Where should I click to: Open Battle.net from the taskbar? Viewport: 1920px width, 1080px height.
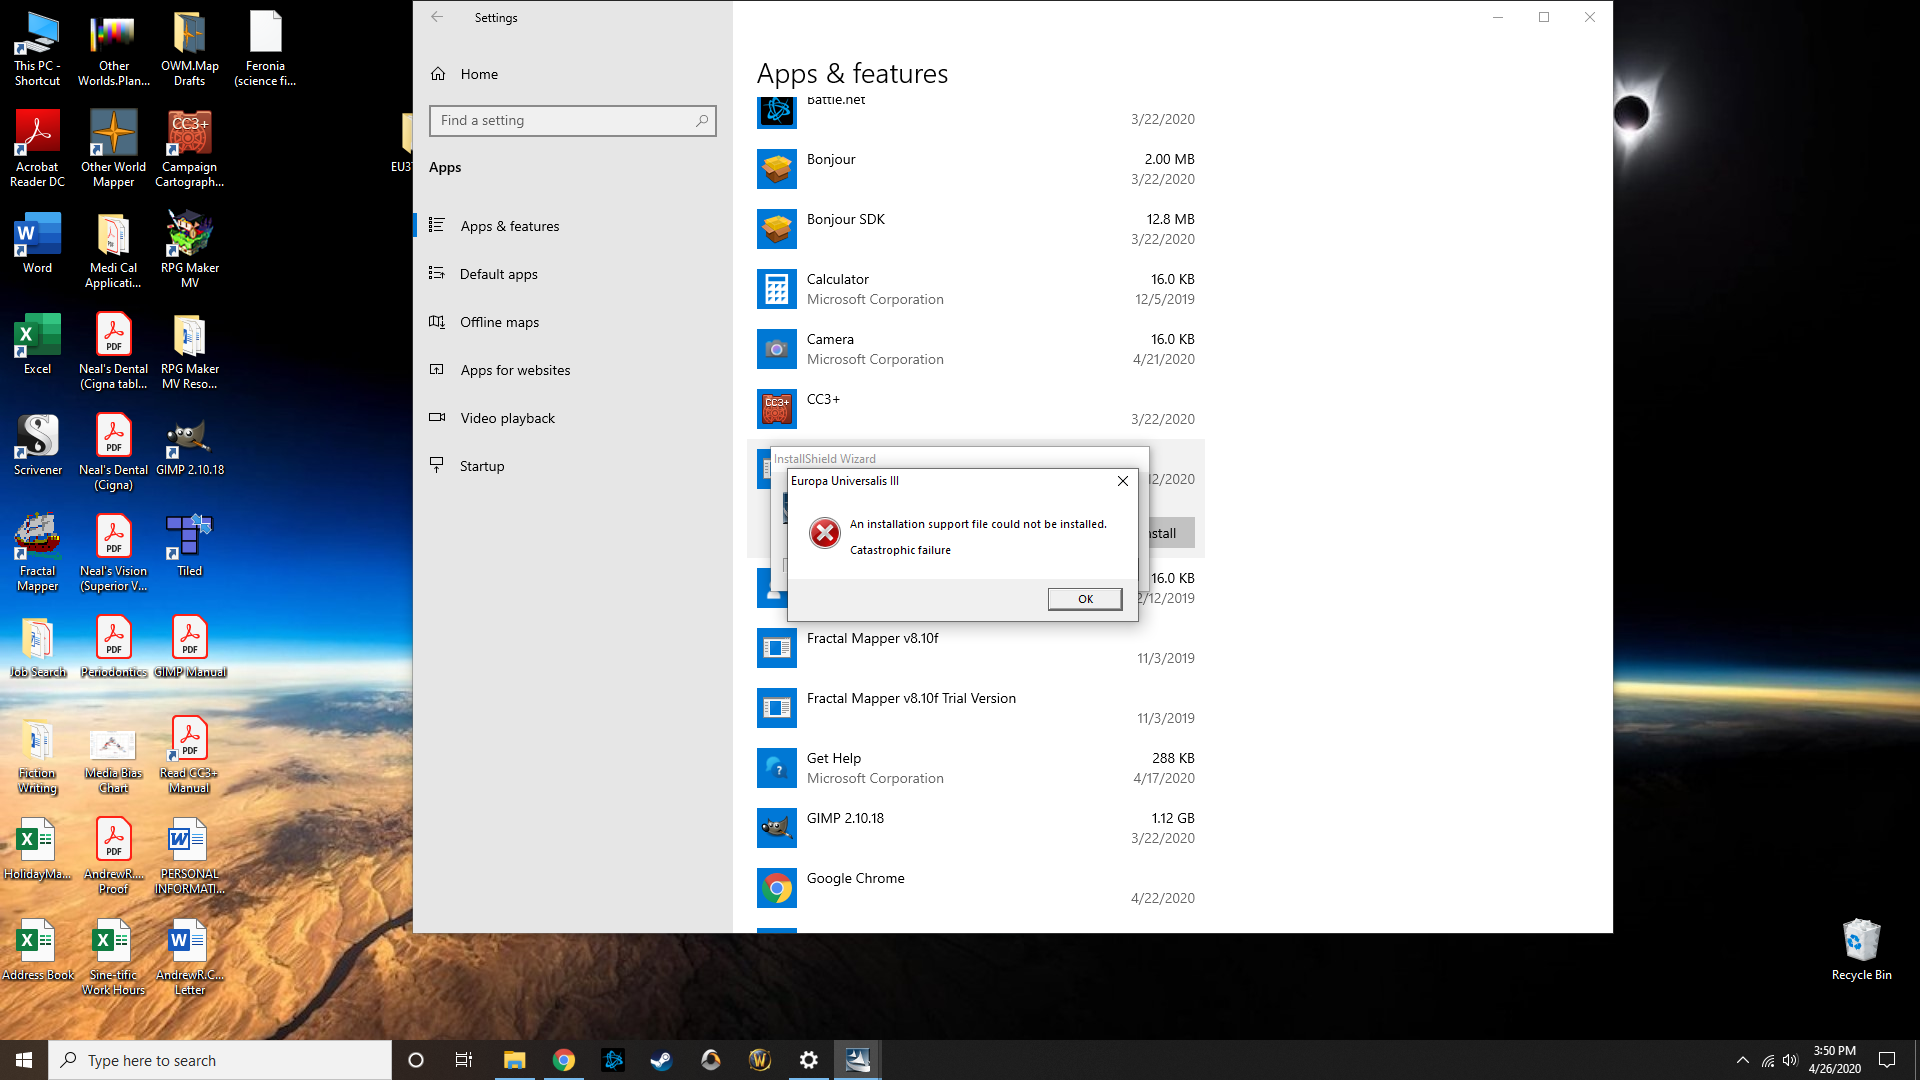coord(613,1060)
